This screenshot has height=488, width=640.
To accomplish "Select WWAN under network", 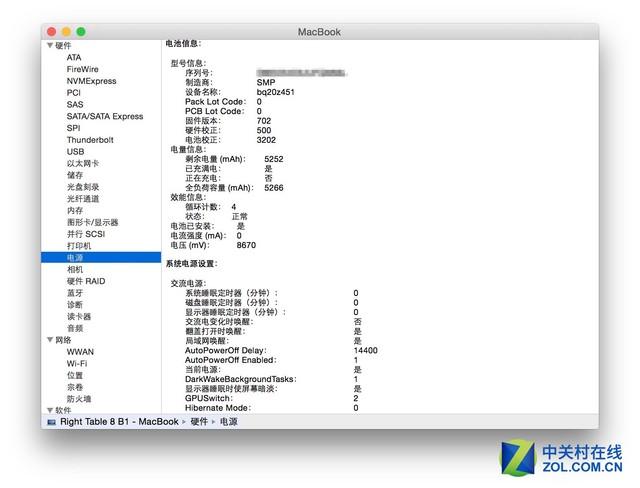I will (x=80, y=352).
